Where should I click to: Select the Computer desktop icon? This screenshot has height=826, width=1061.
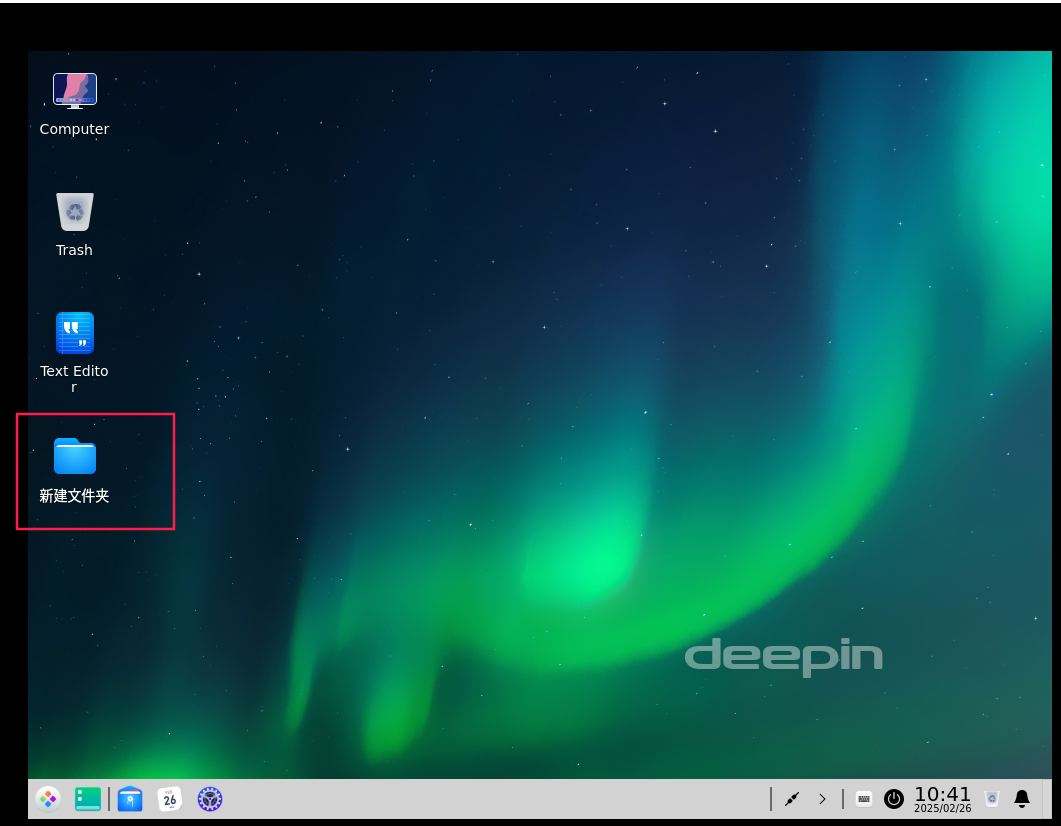click(74, 91)
